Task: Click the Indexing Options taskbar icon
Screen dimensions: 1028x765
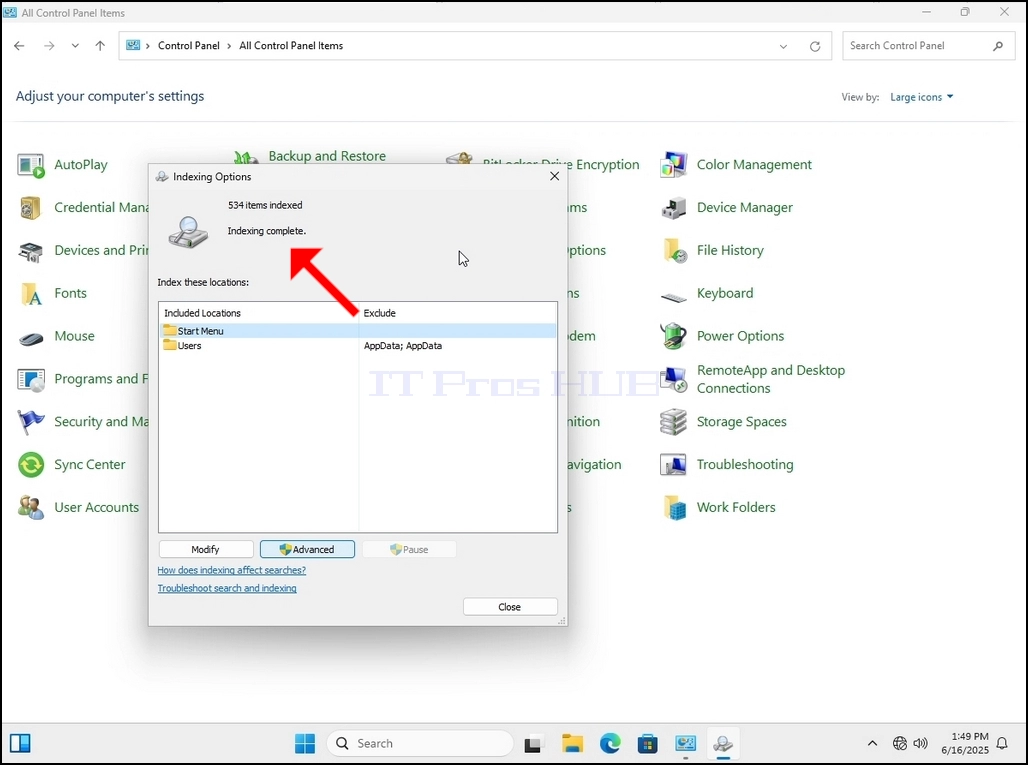Action: pyautogui.click(x=723, y=743)
